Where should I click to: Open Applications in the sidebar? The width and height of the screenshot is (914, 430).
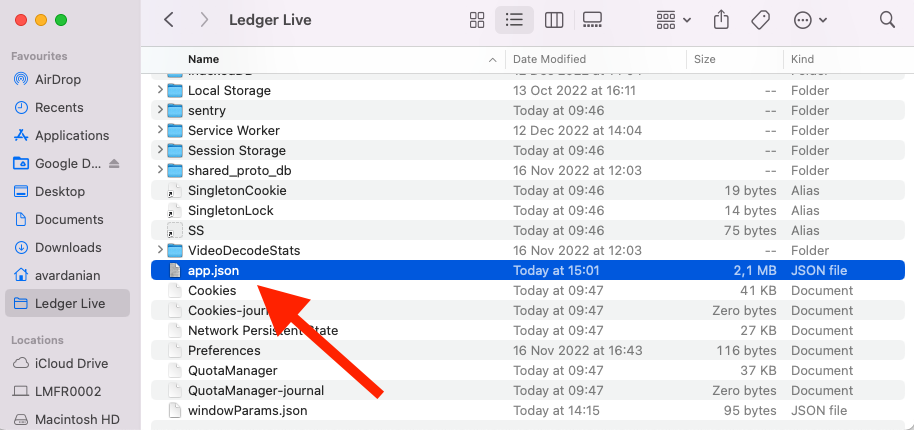(x=71, y=135)
